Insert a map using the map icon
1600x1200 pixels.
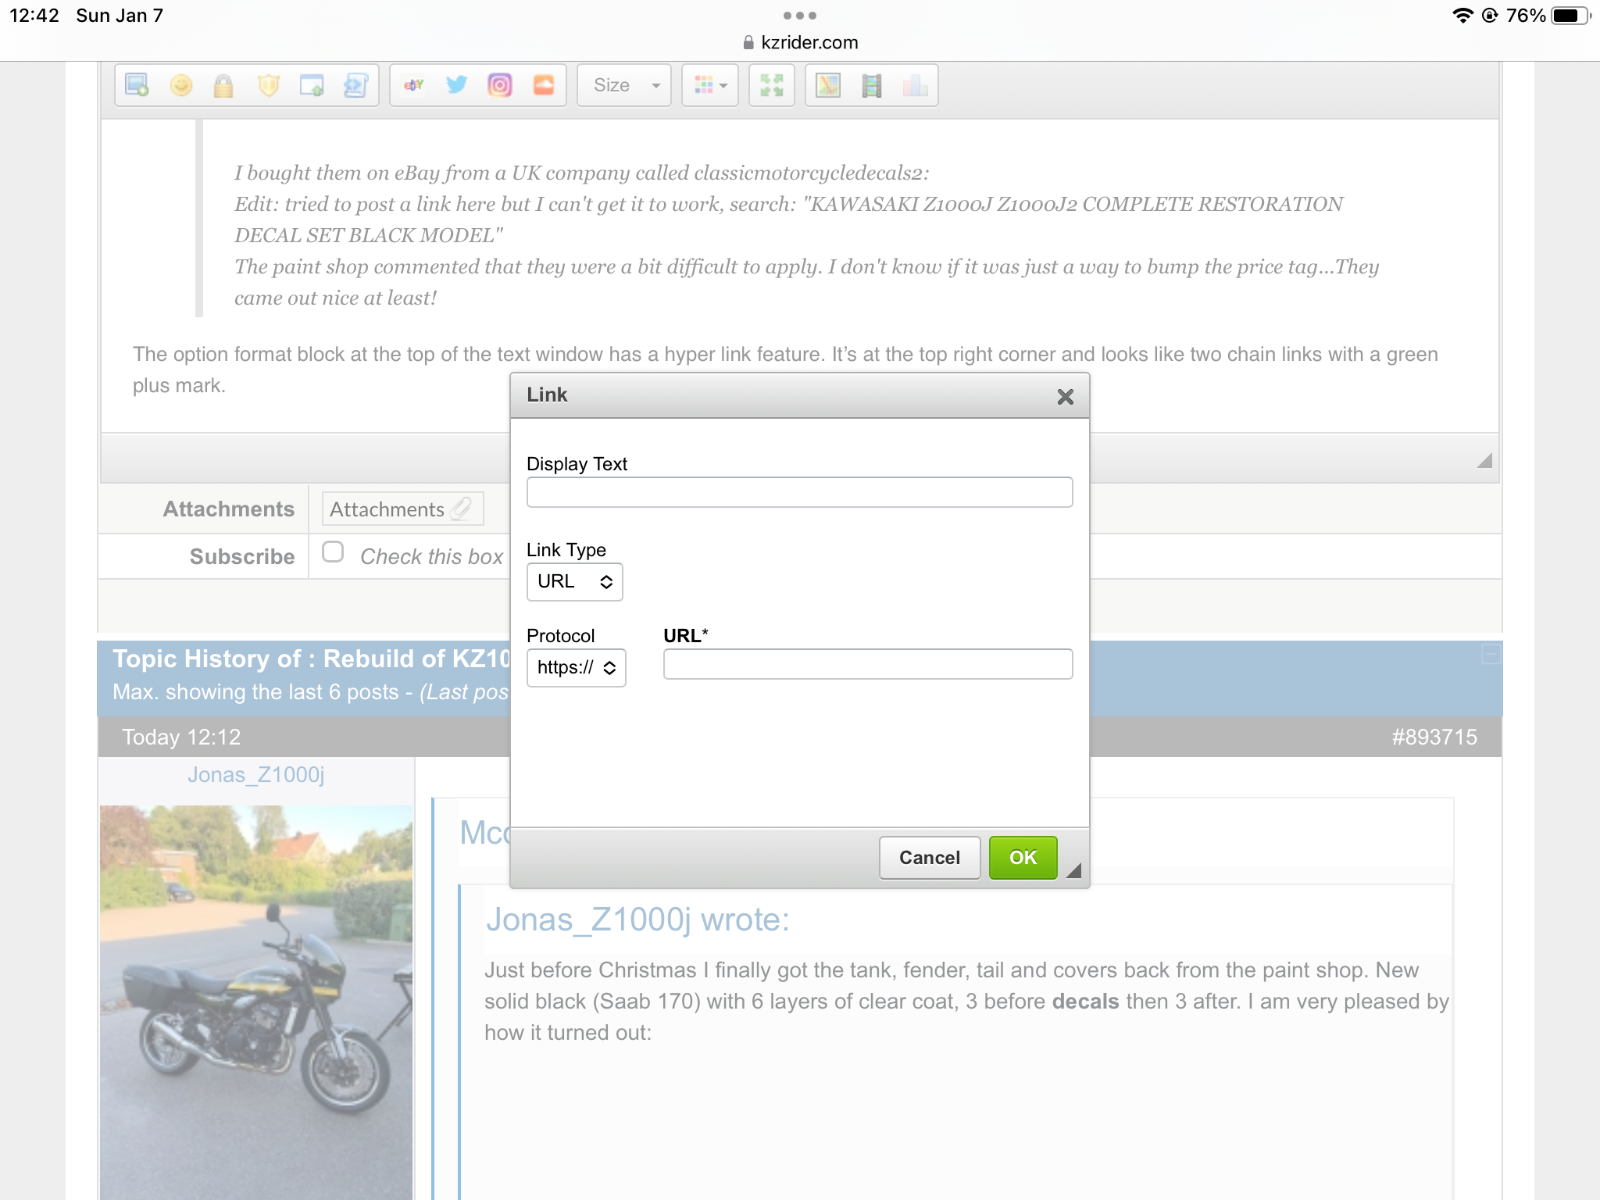828,86
